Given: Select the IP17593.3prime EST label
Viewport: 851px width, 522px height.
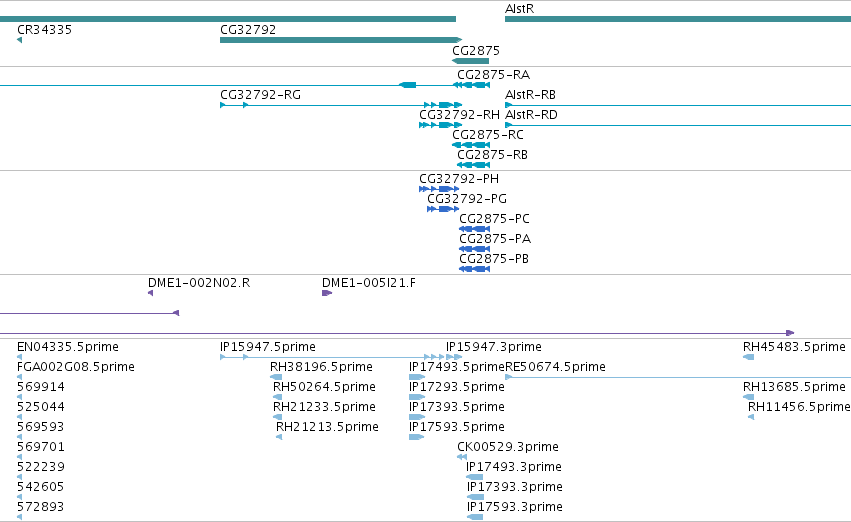Looking at the screenshot, I should point(515,508).
